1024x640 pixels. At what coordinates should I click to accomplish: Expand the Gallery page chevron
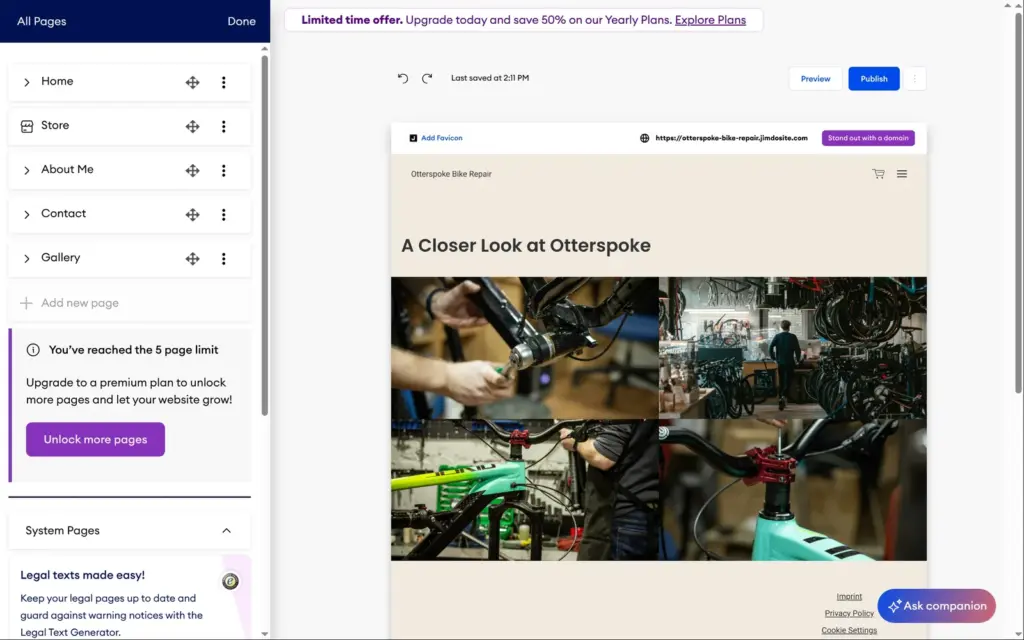pos(27,259)
